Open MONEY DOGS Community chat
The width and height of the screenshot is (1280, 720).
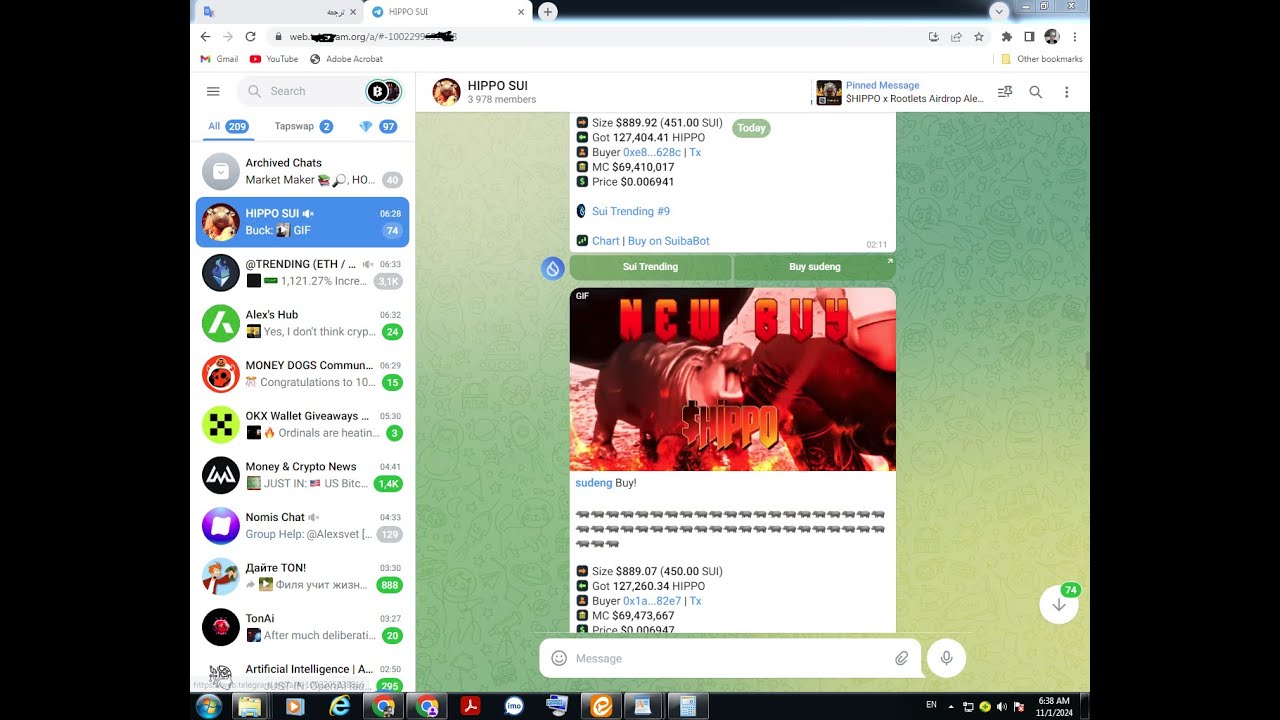[x=302, y=373]
